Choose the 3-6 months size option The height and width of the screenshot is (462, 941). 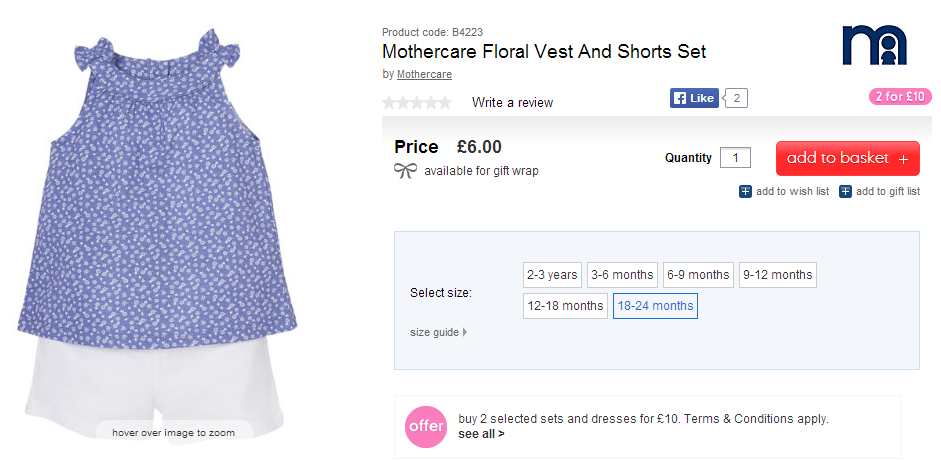(622, 275)
